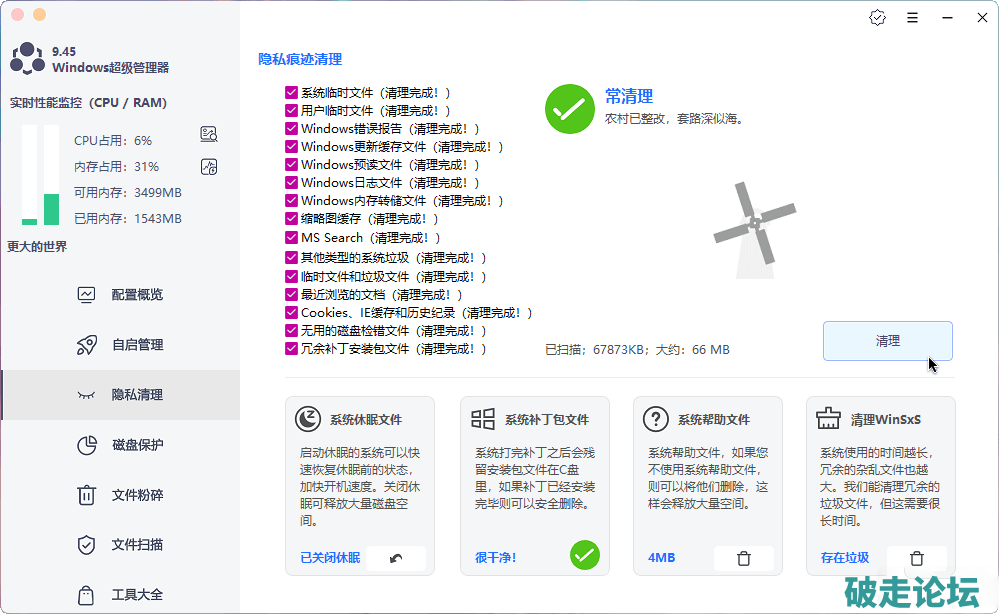This screenshot has height=614, width=999.
Task: Click the CPU monitor detail icon
Action: 209,134
